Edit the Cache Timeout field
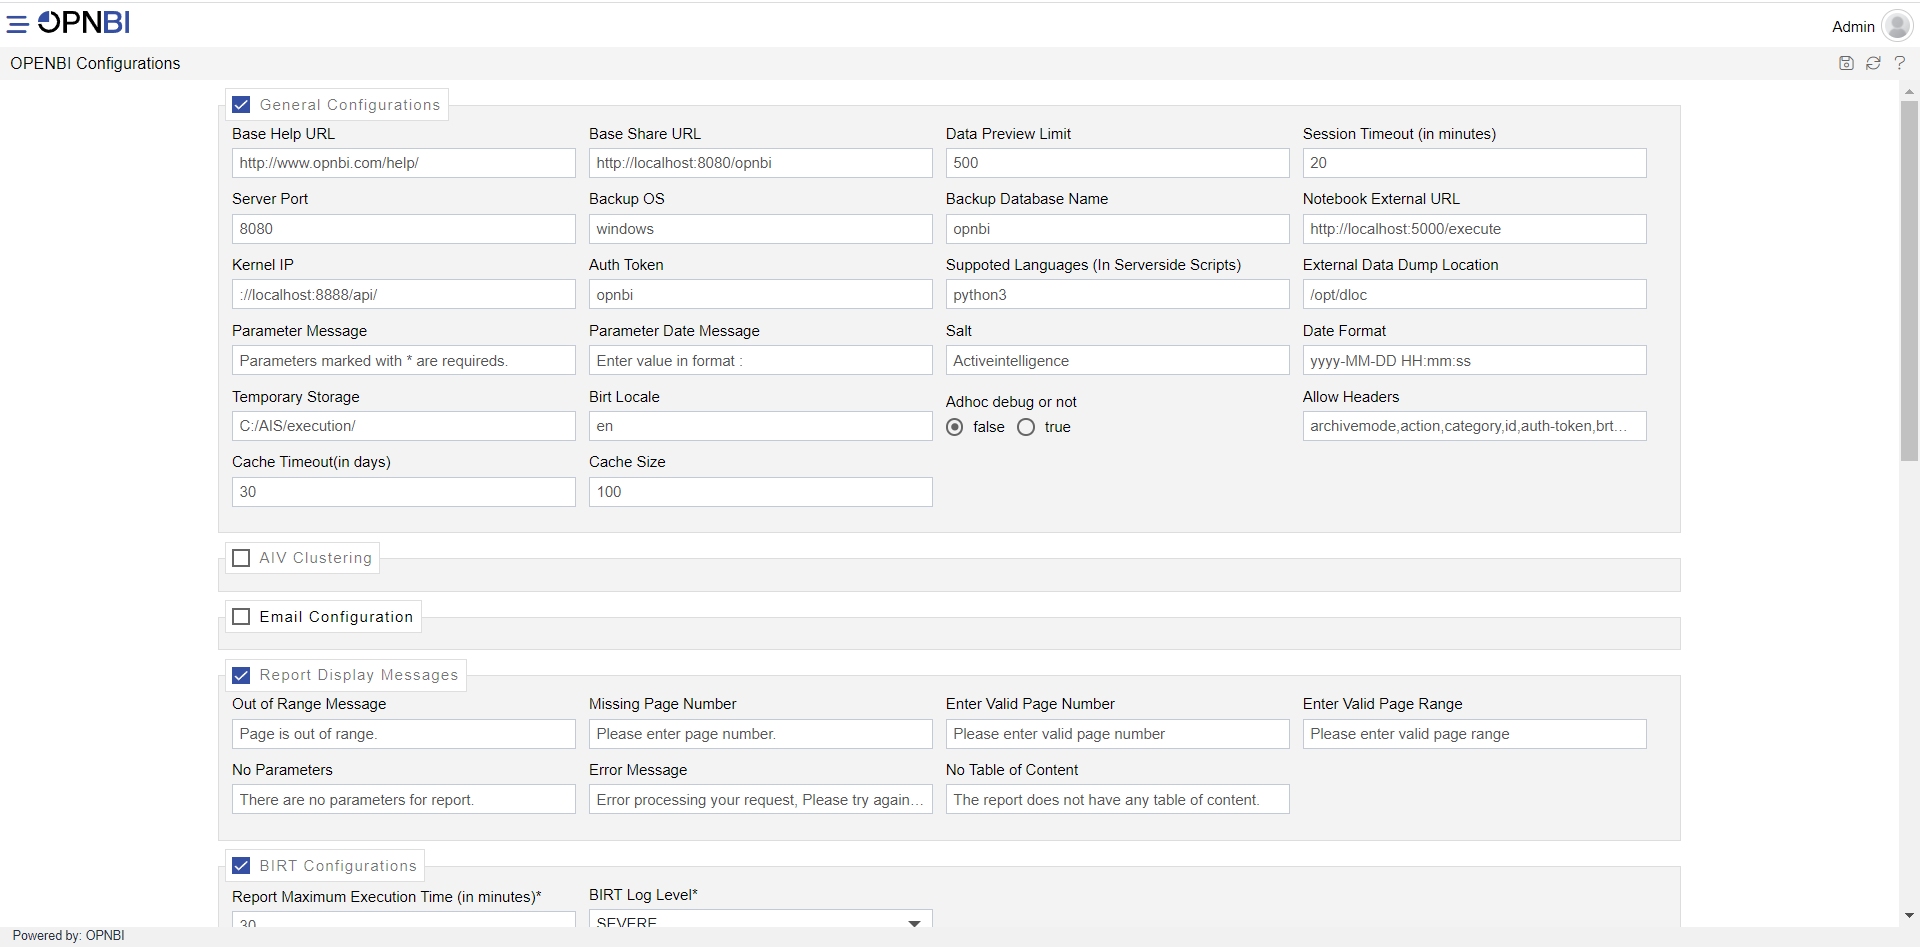Viewport: 1920px width, 947px height. pos(404,492)
